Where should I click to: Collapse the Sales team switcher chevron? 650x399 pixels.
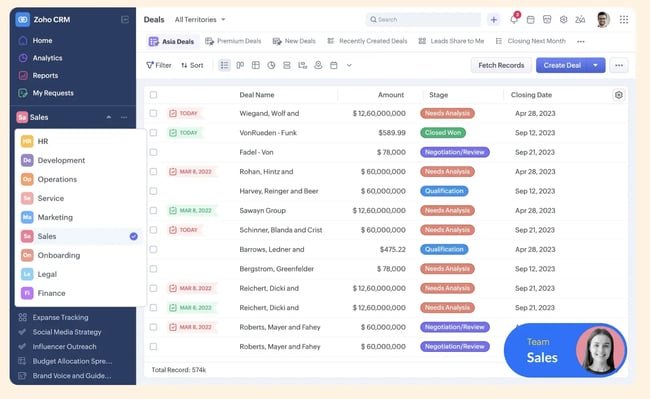coord(109,117)
